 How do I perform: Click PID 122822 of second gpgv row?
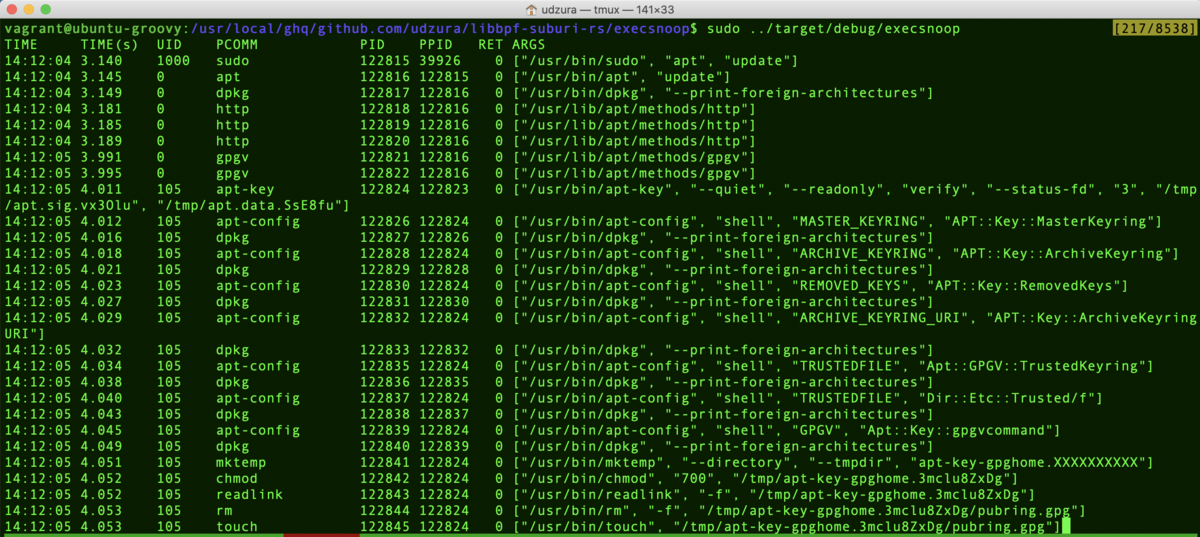(x=385, y=173)
